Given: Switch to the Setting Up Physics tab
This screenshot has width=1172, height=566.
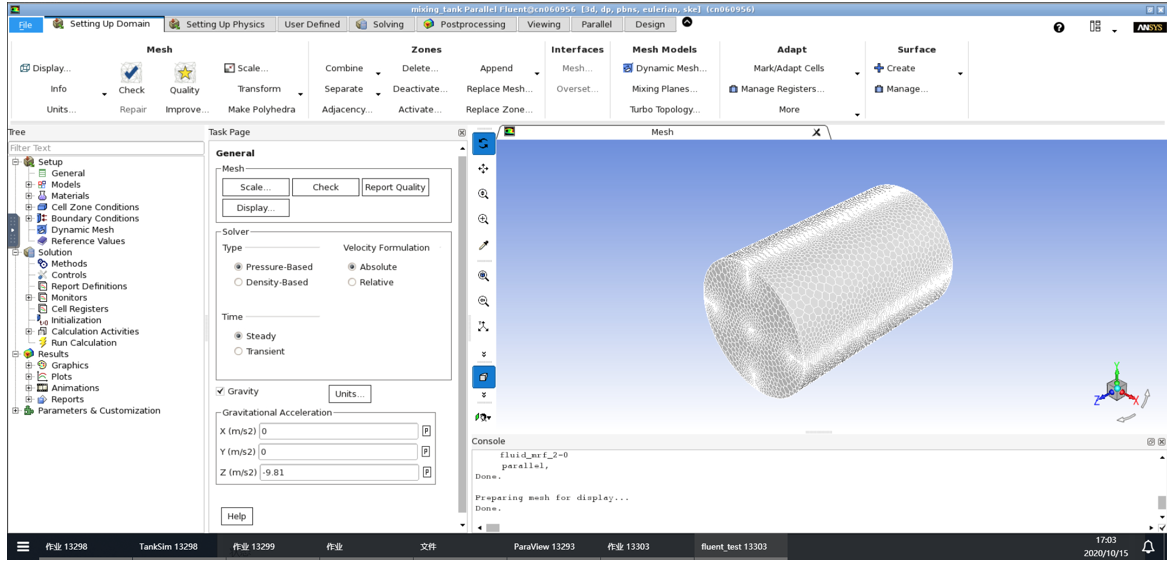Looking at the screenshot, I should 217,24.
